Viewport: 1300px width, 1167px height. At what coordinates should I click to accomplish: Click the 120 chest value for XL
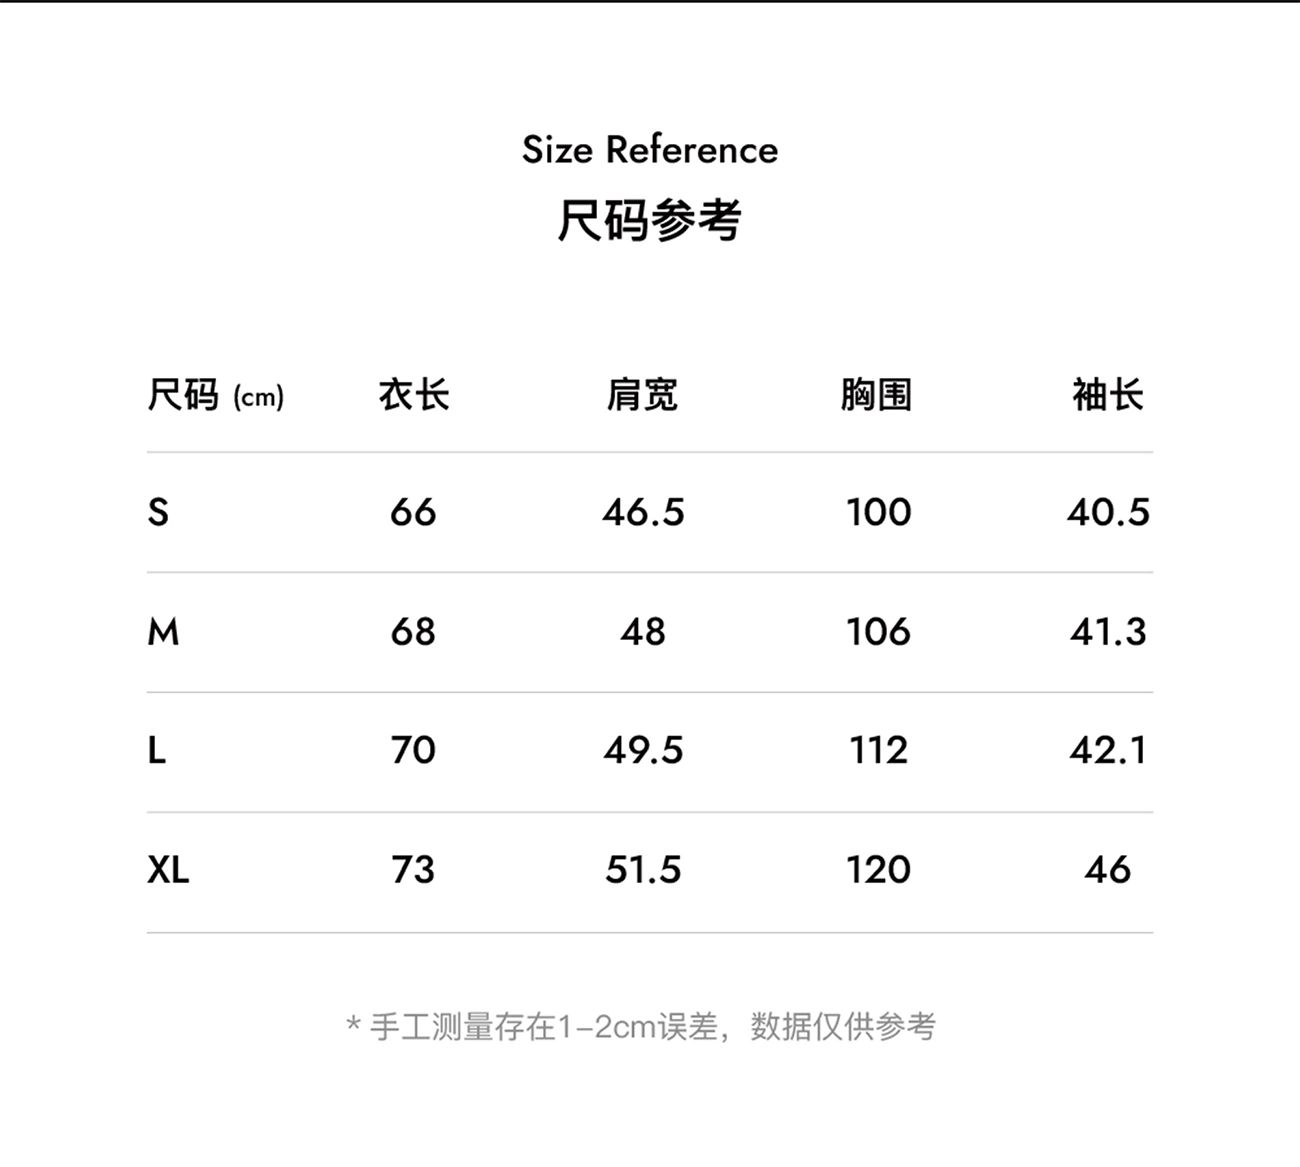pos(879,870)
